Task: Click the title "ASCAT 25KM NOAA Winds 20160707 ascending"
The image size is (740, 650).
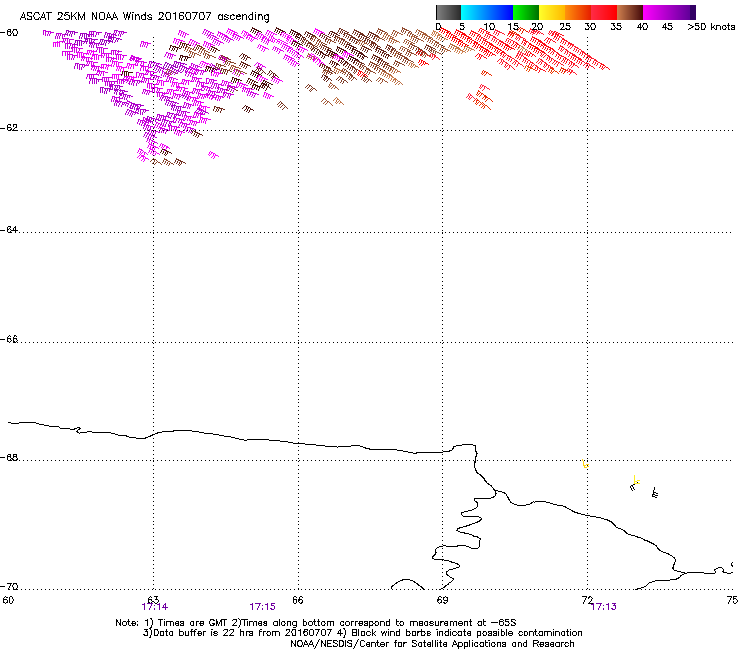Action: [x=144, y=17]
